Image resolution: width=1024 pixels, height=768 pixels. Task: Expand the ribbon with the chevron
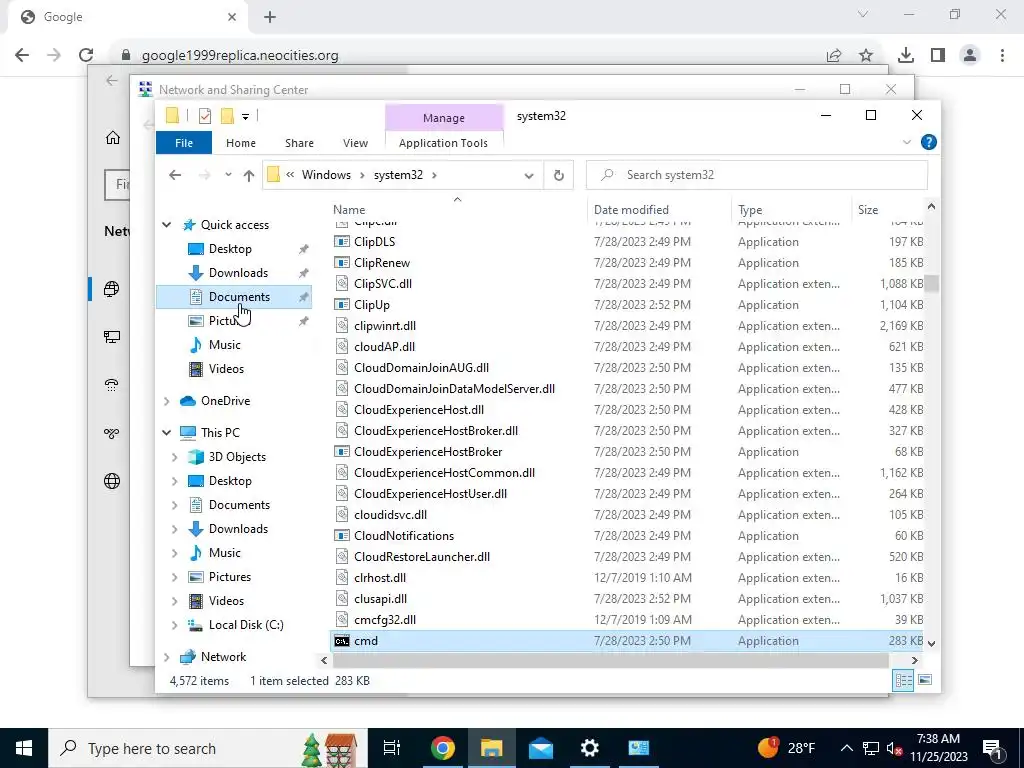pos(906,142)
